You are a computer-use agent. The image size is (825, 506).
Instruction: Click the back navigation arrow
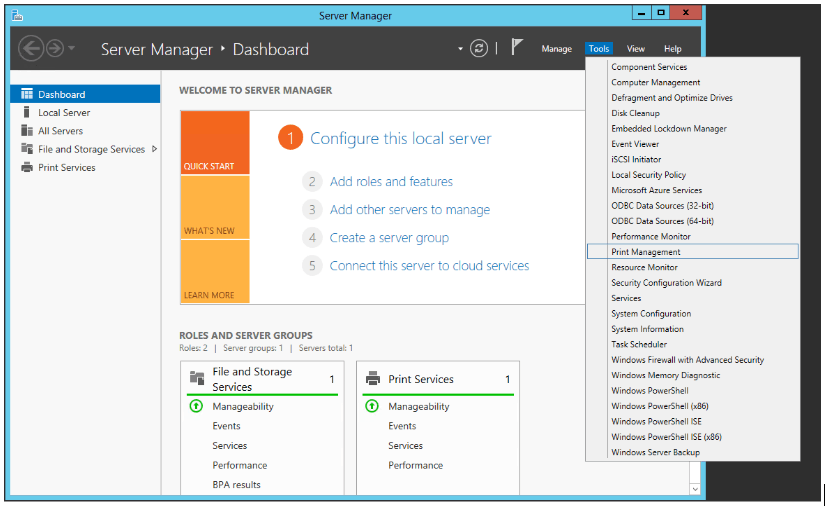point(31,48)
